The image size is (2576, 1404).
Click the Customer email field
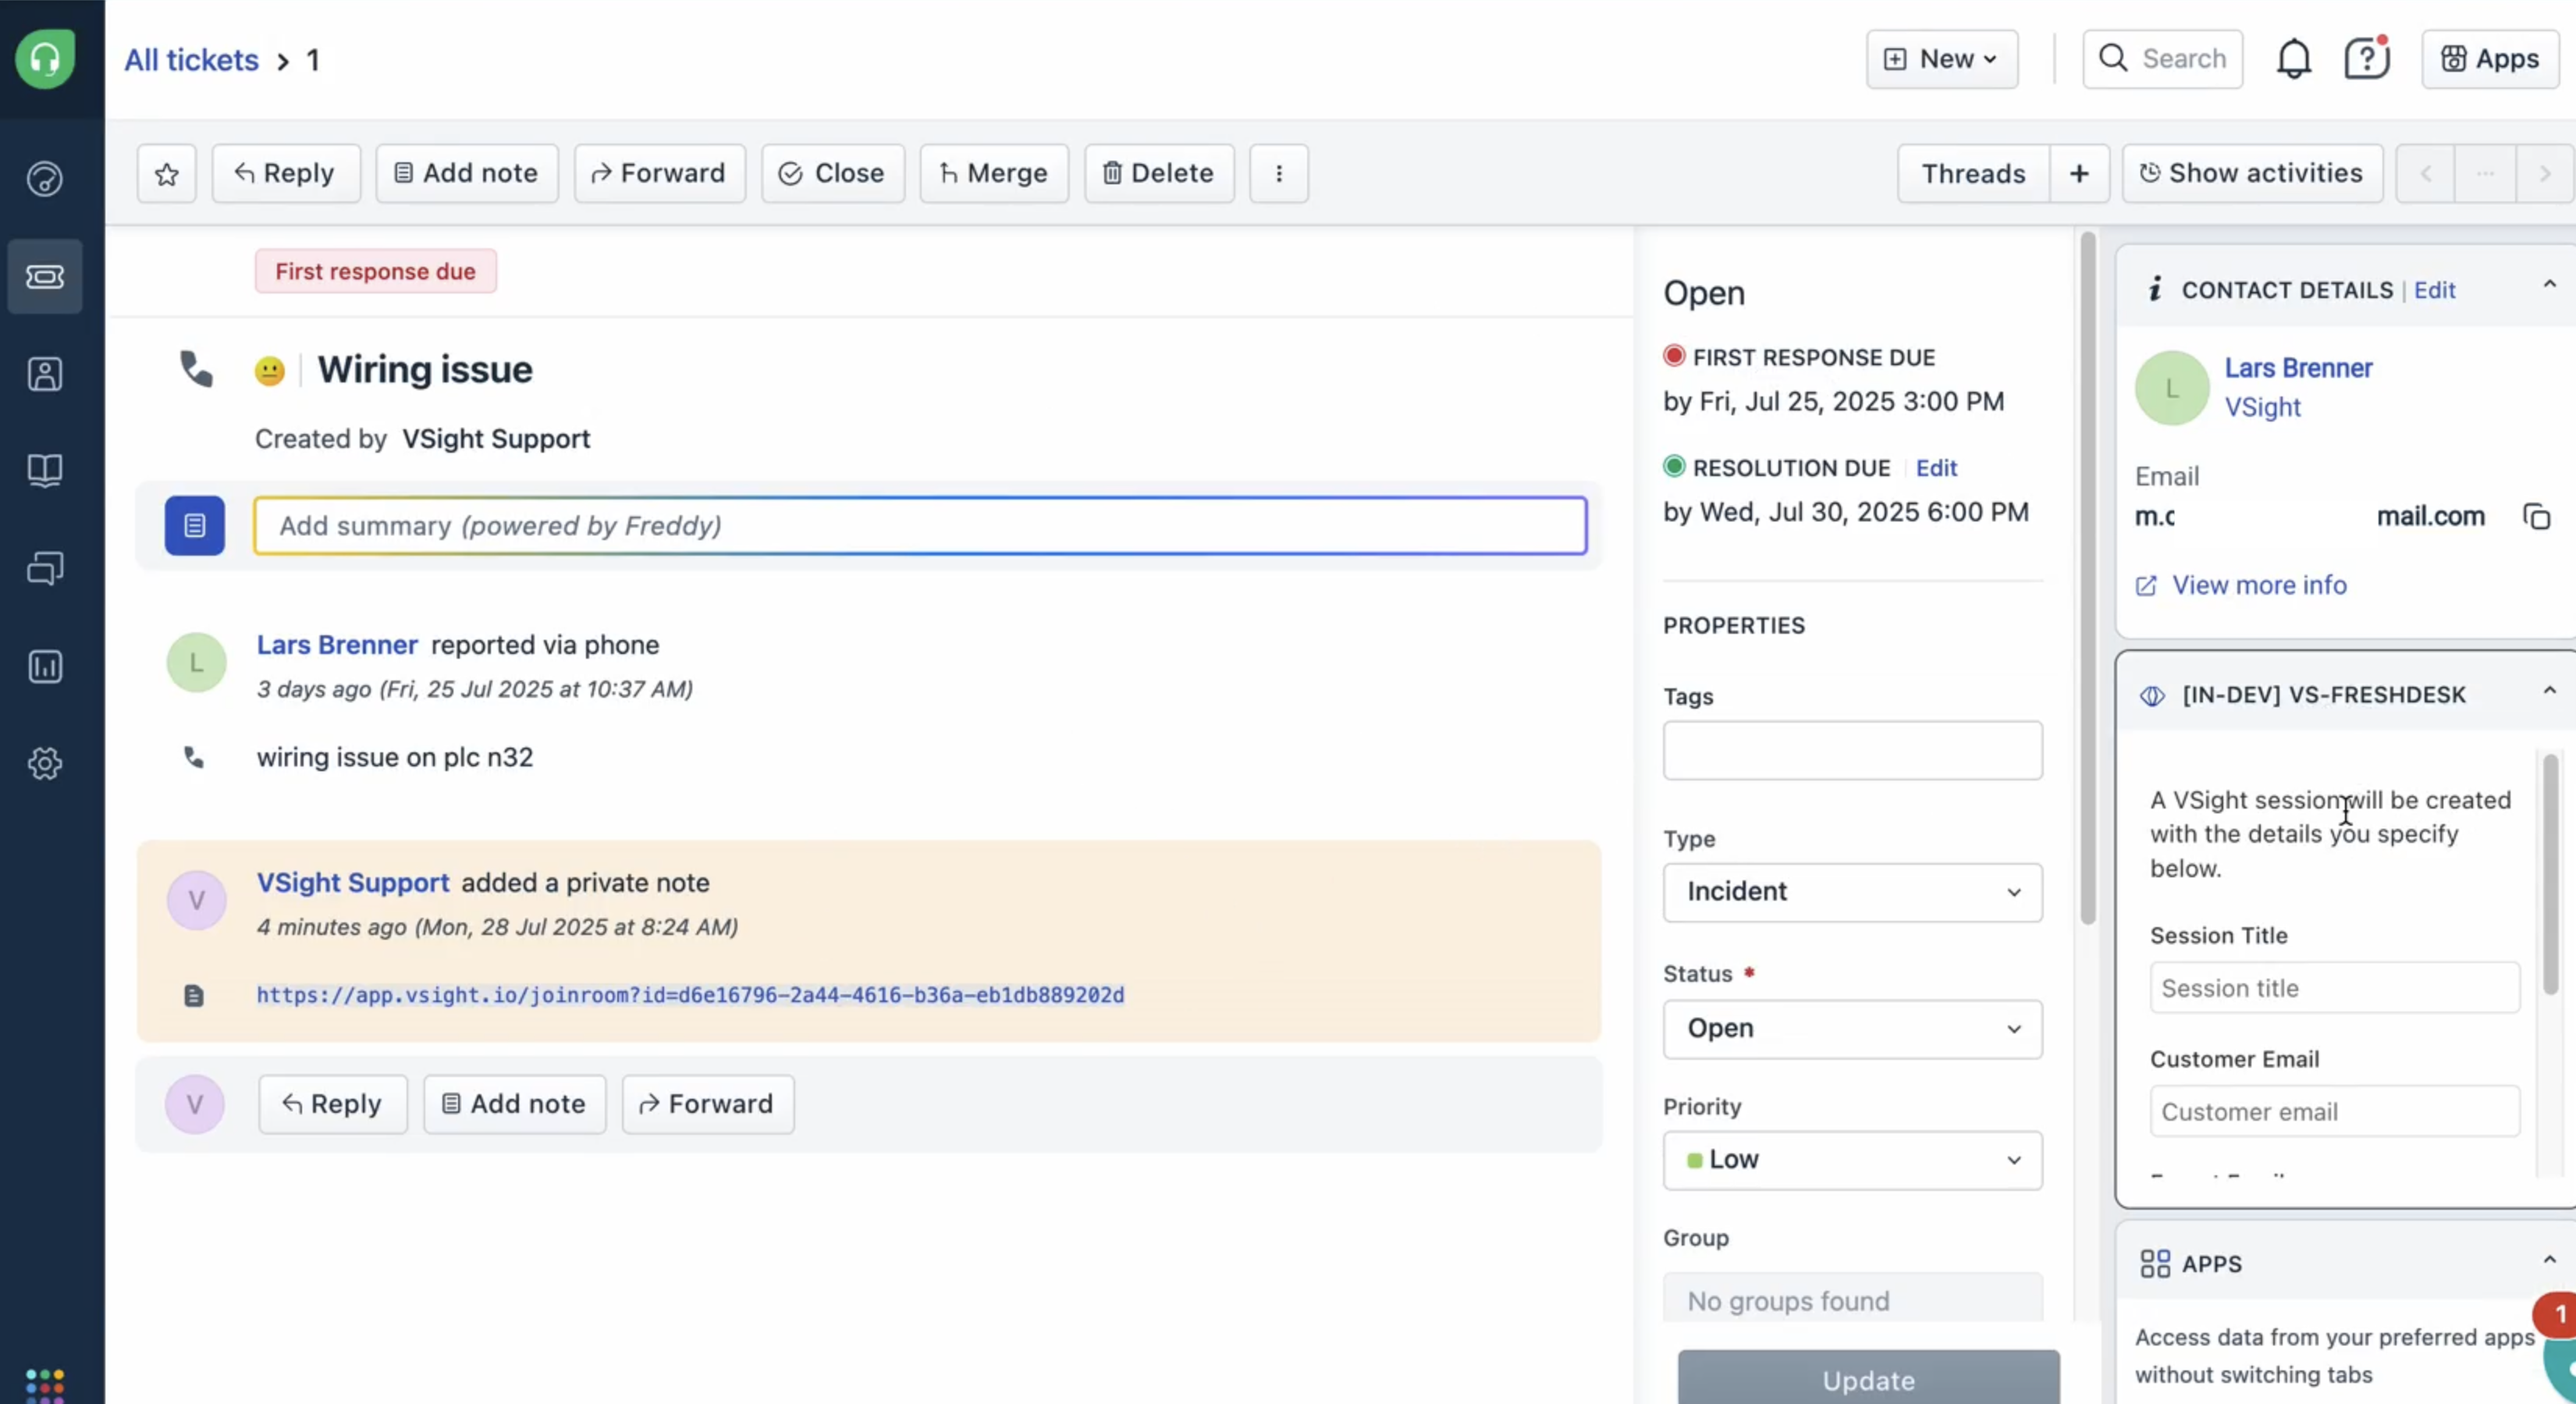point(2334,1111)
